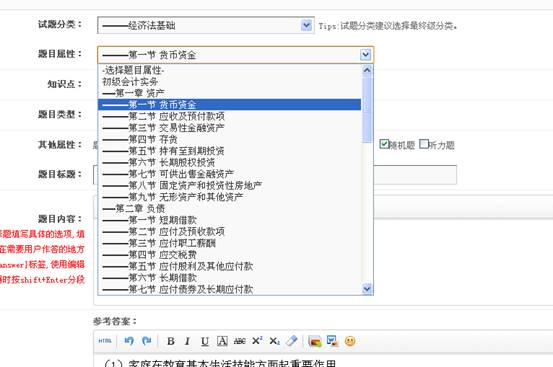Image resolution: width=553 pixels, height=367 pixels.
Task: Select 第五节 应付股利及其他应付款
Action: click(x=230, y=266)
